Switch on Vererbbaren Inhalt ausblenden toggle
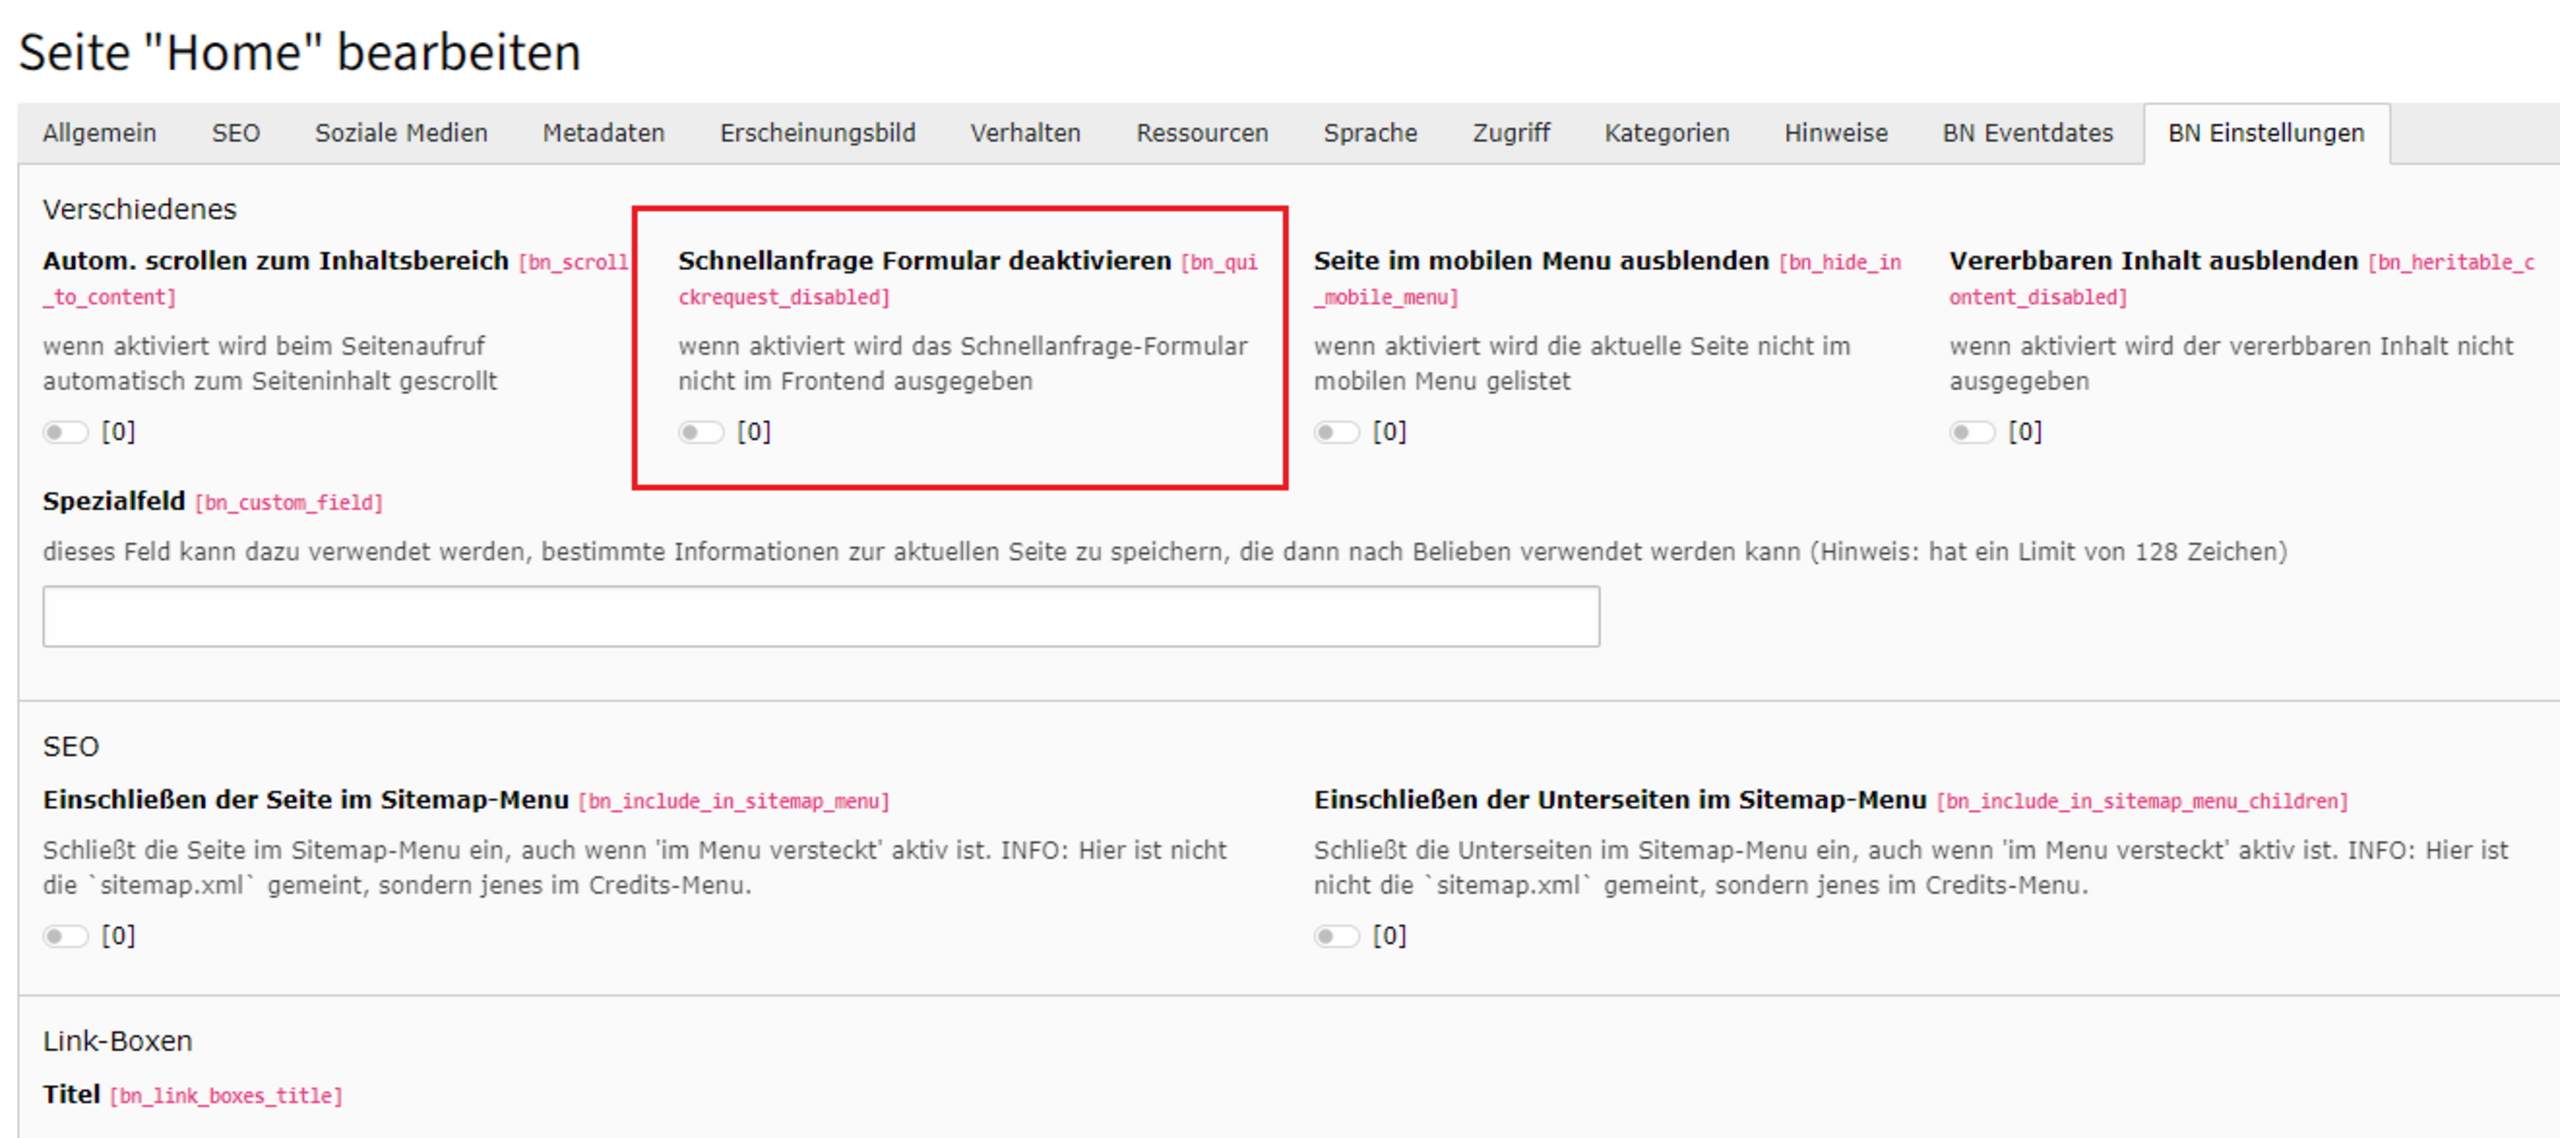This screenshot has height=1138, width=2560. [1971, 432]
